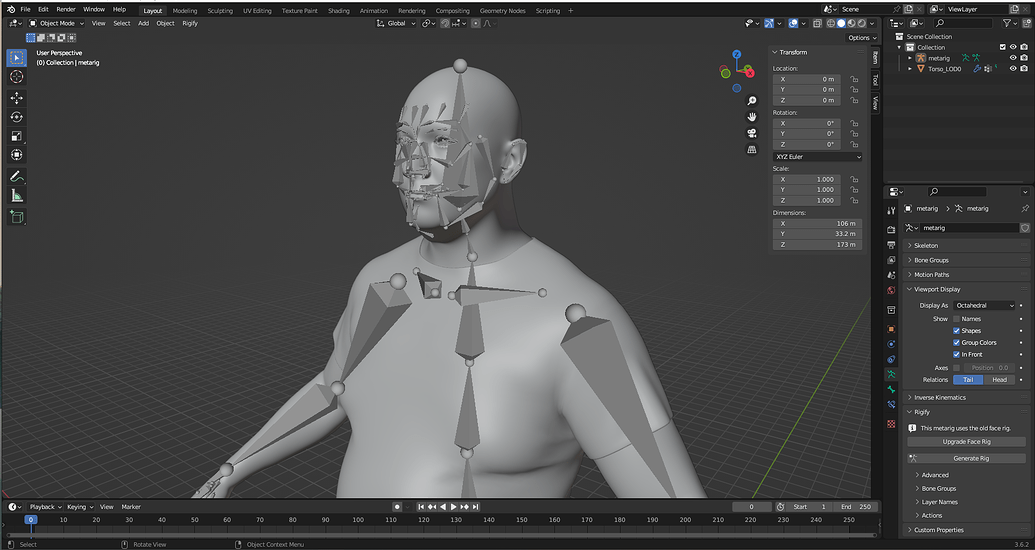The height and width of the screenshot is (550, 1035).
Task: Hide metarig in viewport via eye icon
Action: pos(1013,58)
